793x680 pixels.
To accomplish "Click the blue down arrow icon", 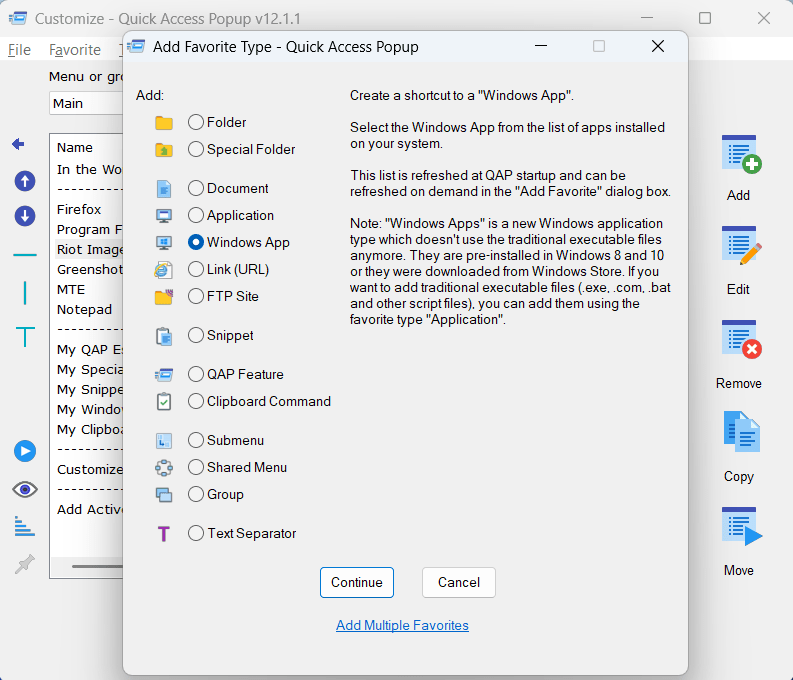I will coord(25,216).
